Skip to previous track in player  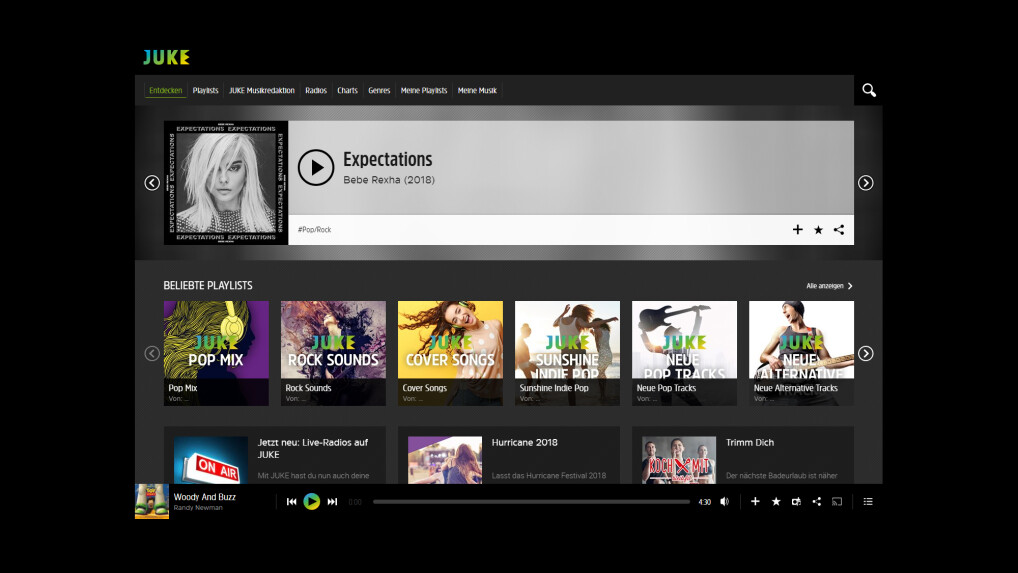pyautogui.click(x=292, y=502)
